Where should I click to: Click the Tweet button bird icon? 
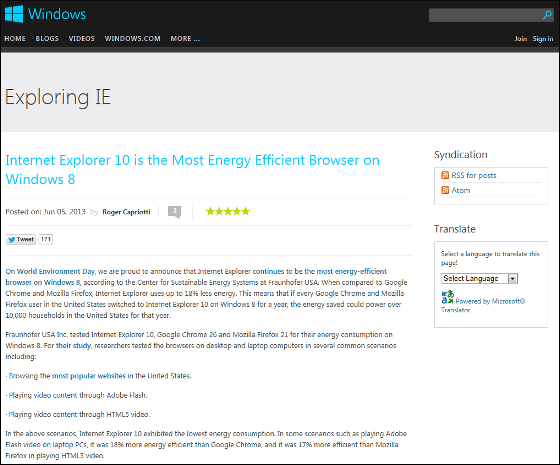point(12,239)
